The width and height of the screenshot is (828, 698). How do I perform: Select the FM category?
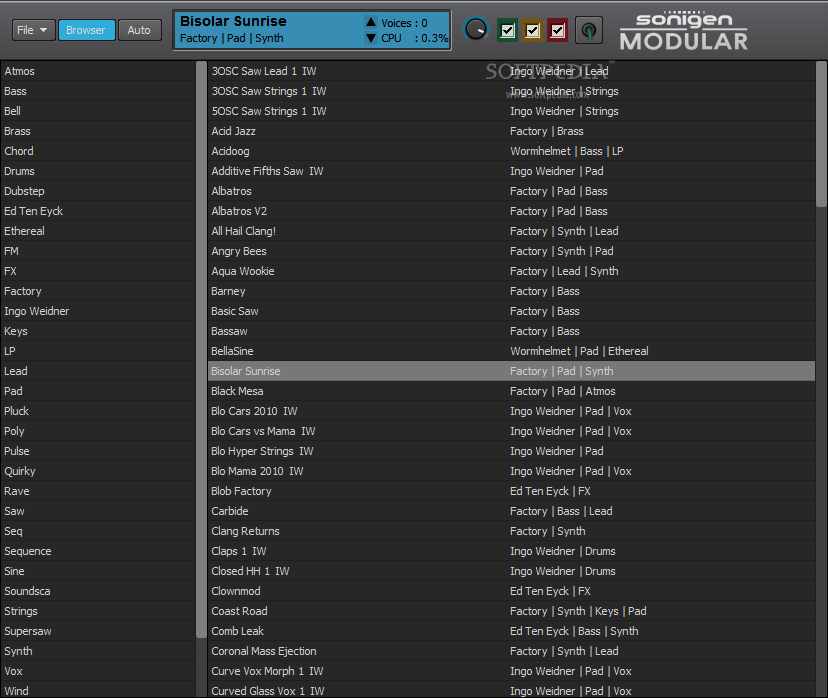(98, 251)
